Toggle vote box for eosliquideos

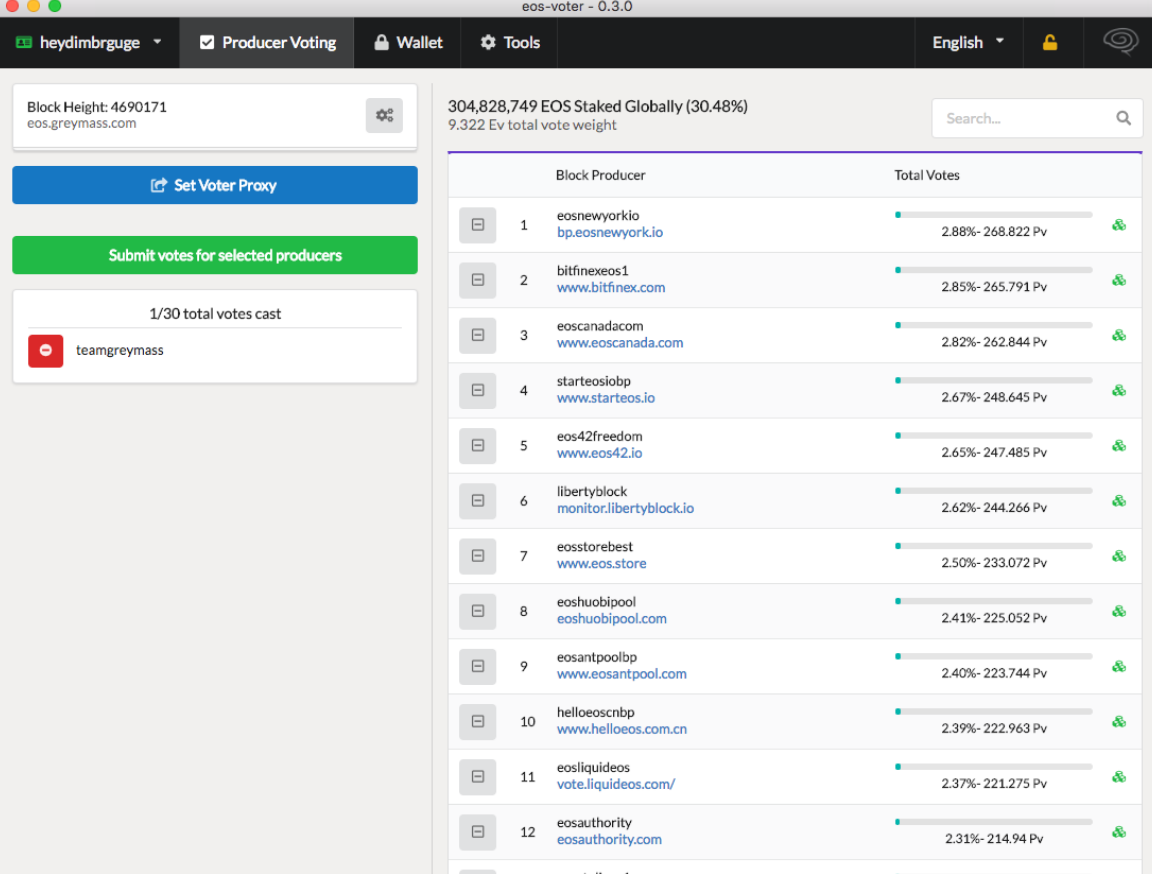[x=478, y=777]
